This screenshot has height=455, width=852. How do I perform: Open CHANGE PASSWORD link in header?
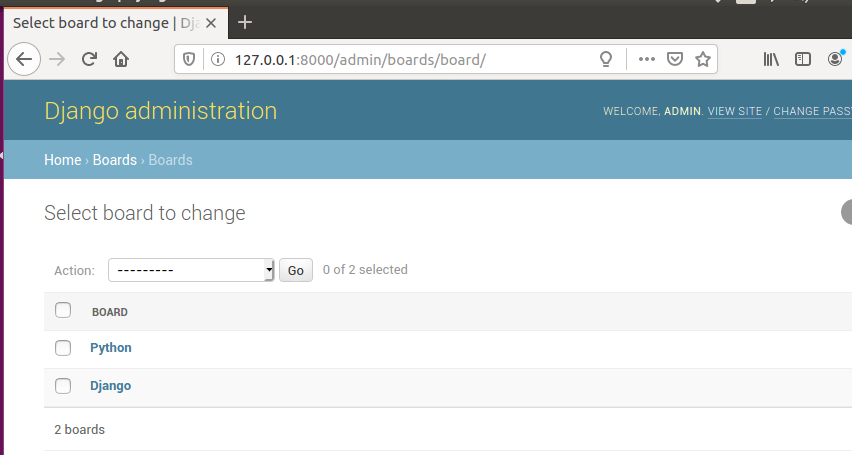tap(812, 111)
